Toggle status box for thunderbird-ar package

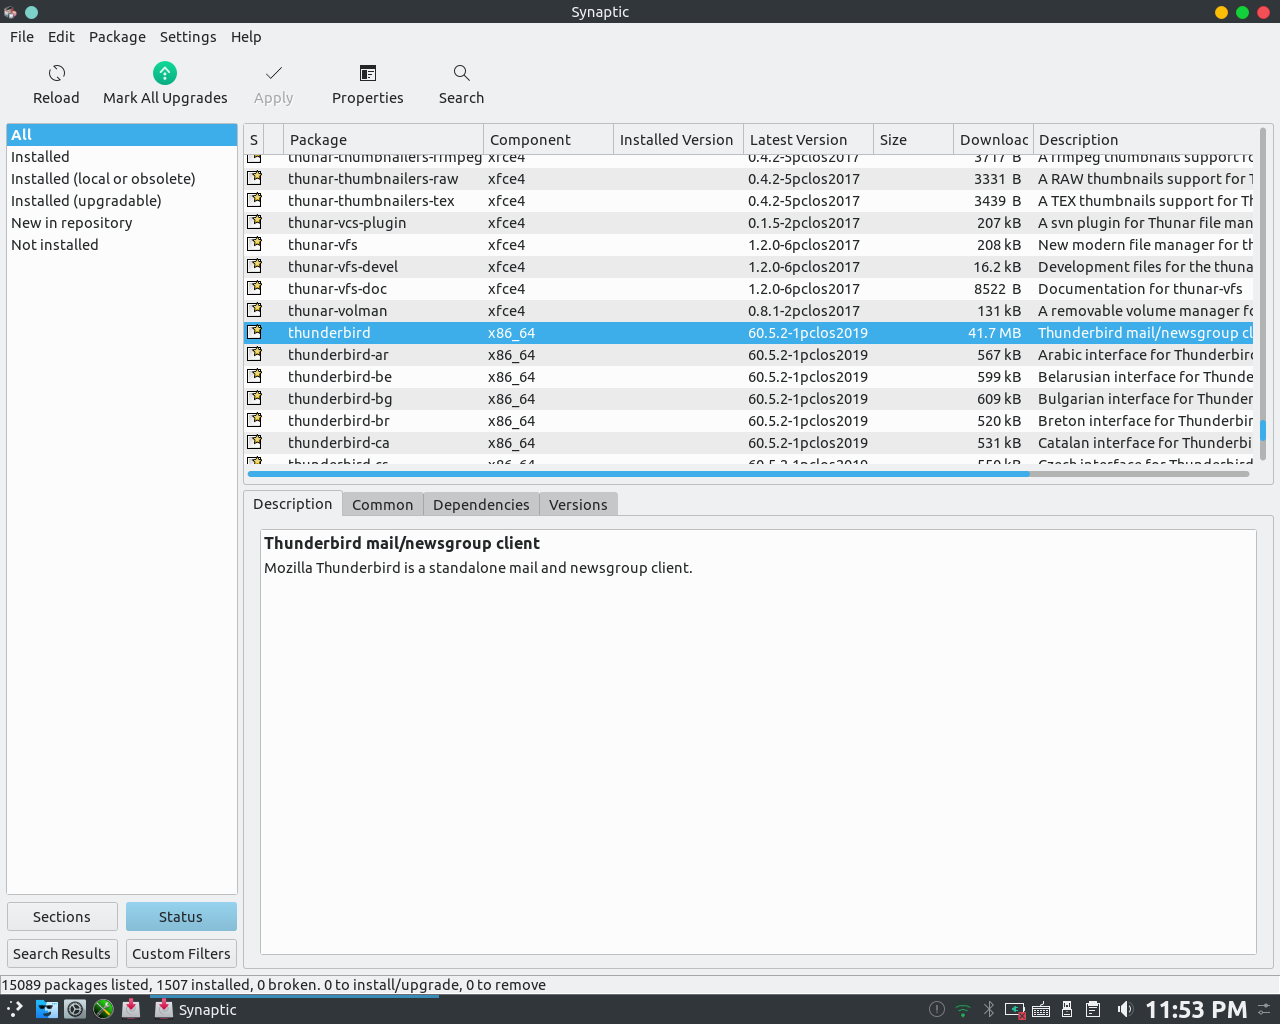pyautogui.click(x=254, y=354)
